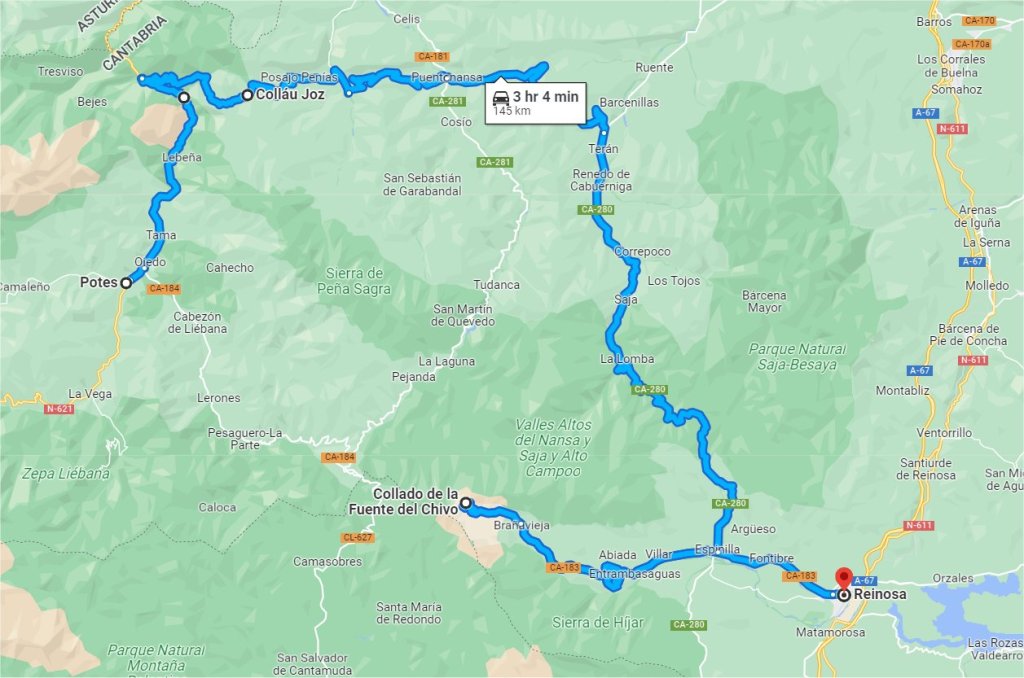This screenshot has height=678, width=1024.
Task: Select the Cabezón de Liébana place label
Action: tap(197, 322)
